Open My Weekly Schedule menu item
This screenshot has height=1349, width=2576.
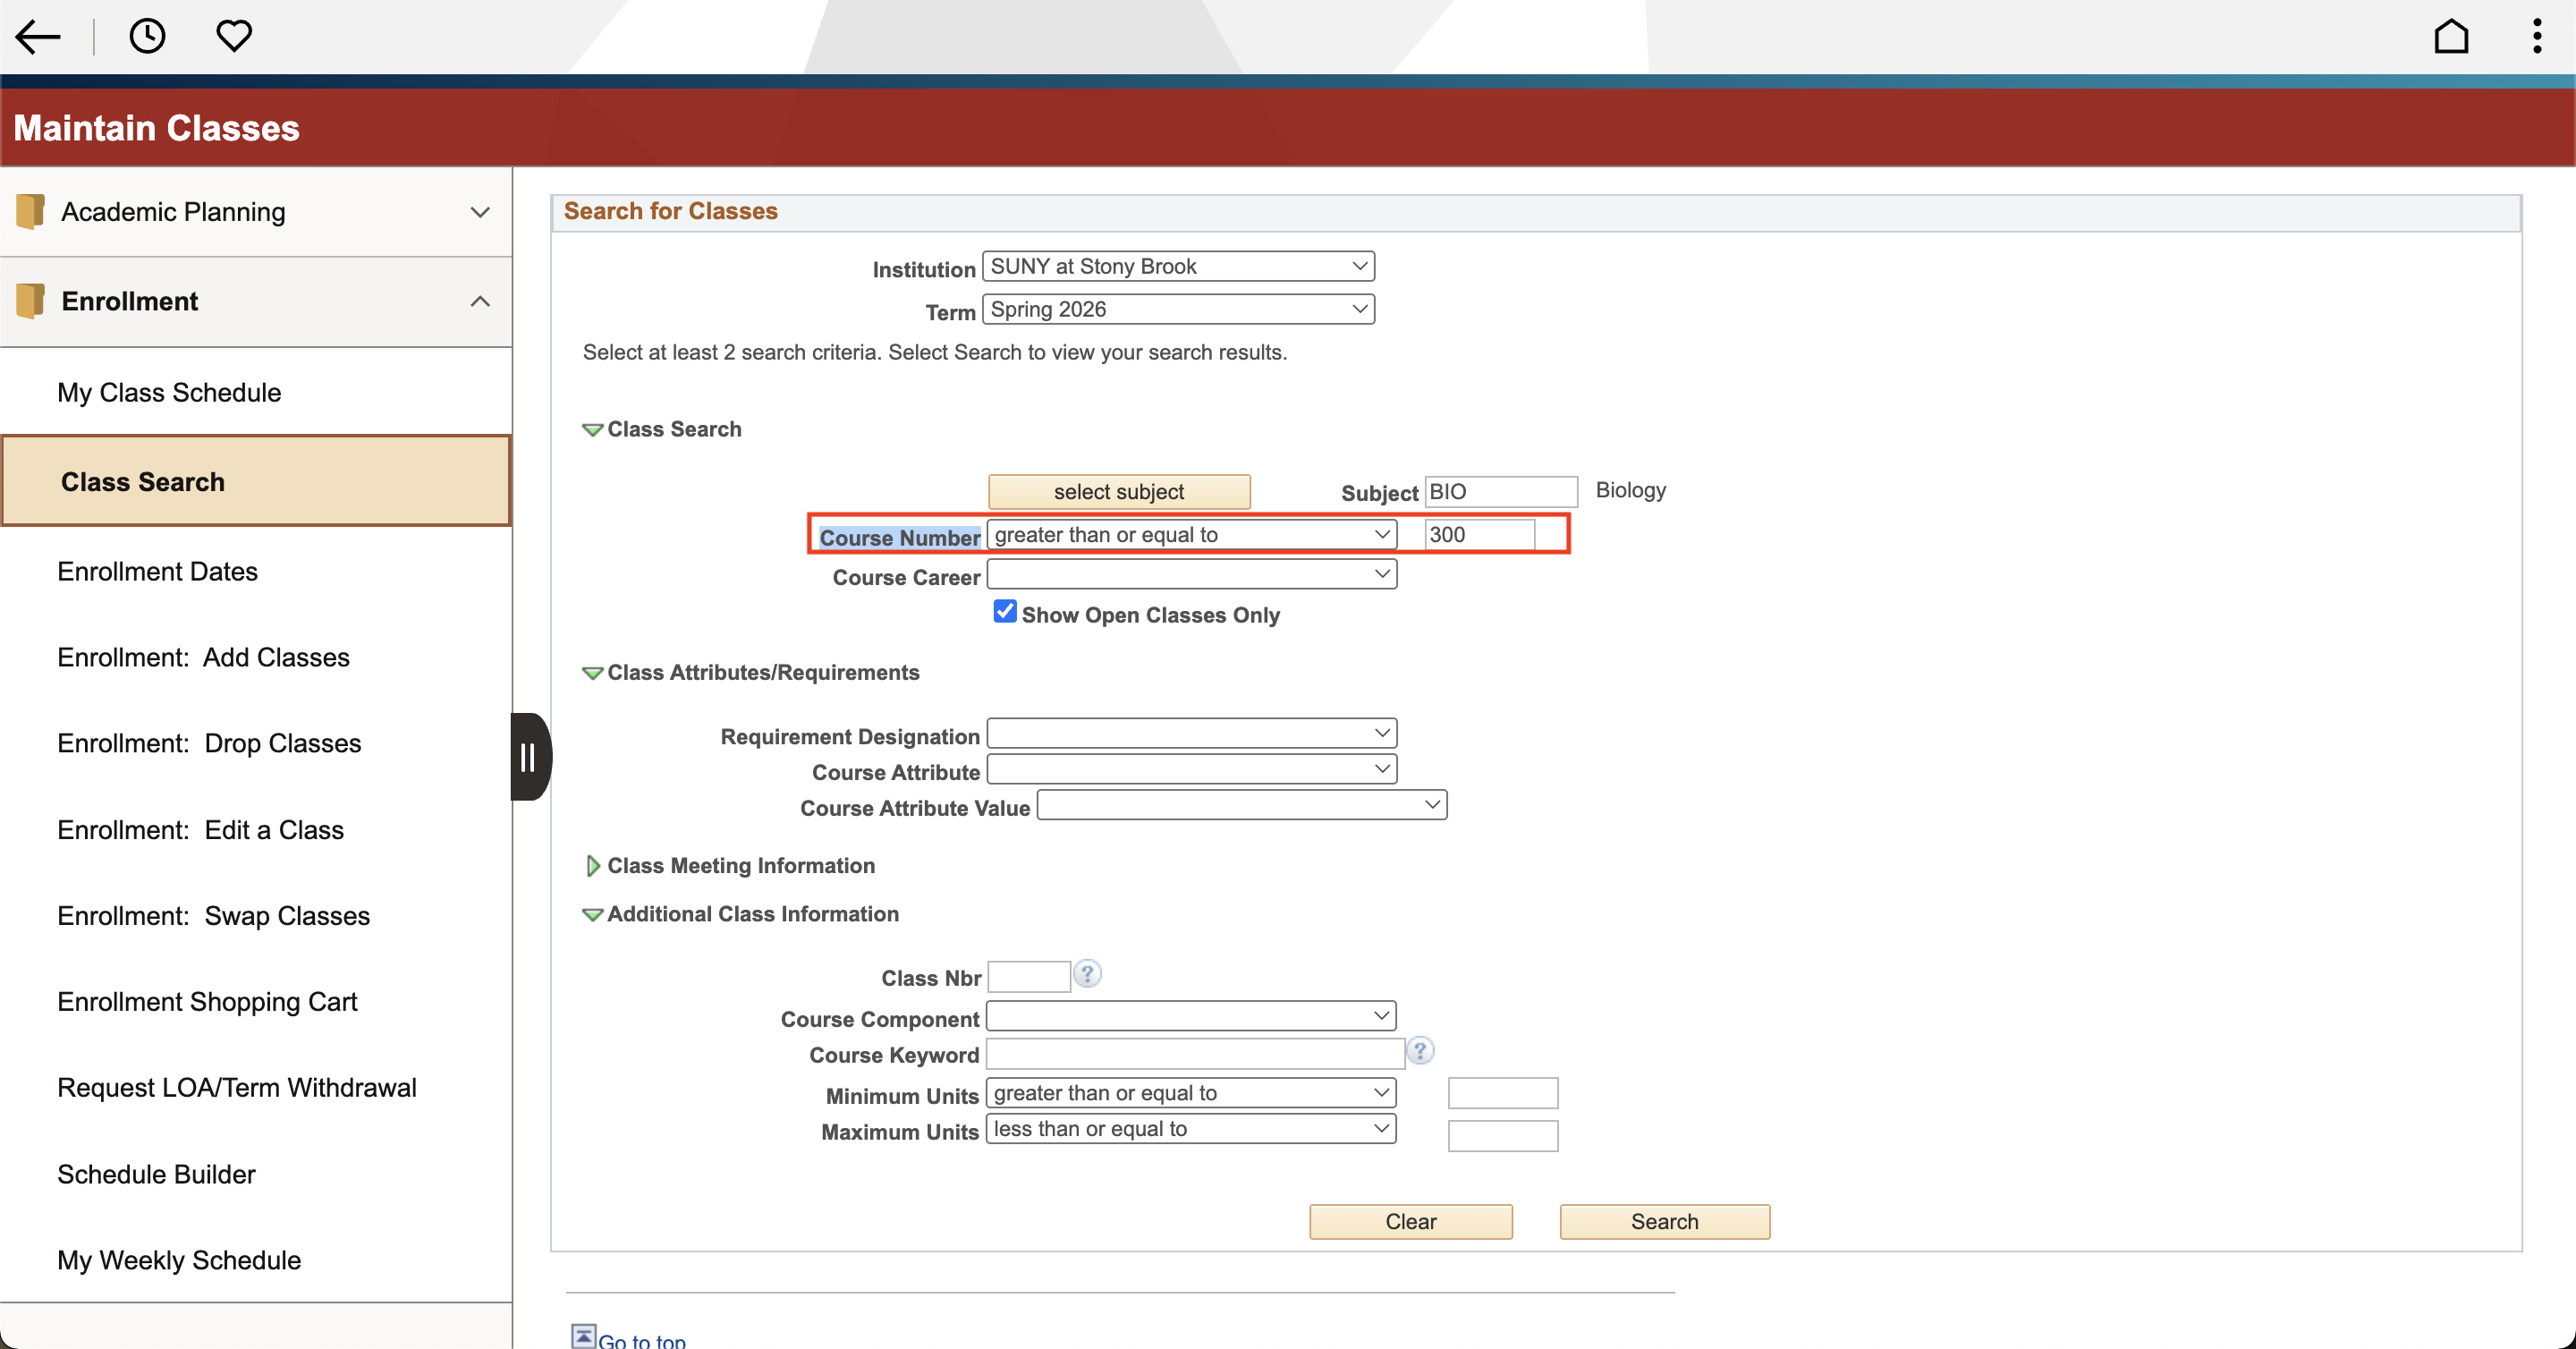tap(256, 1260)
